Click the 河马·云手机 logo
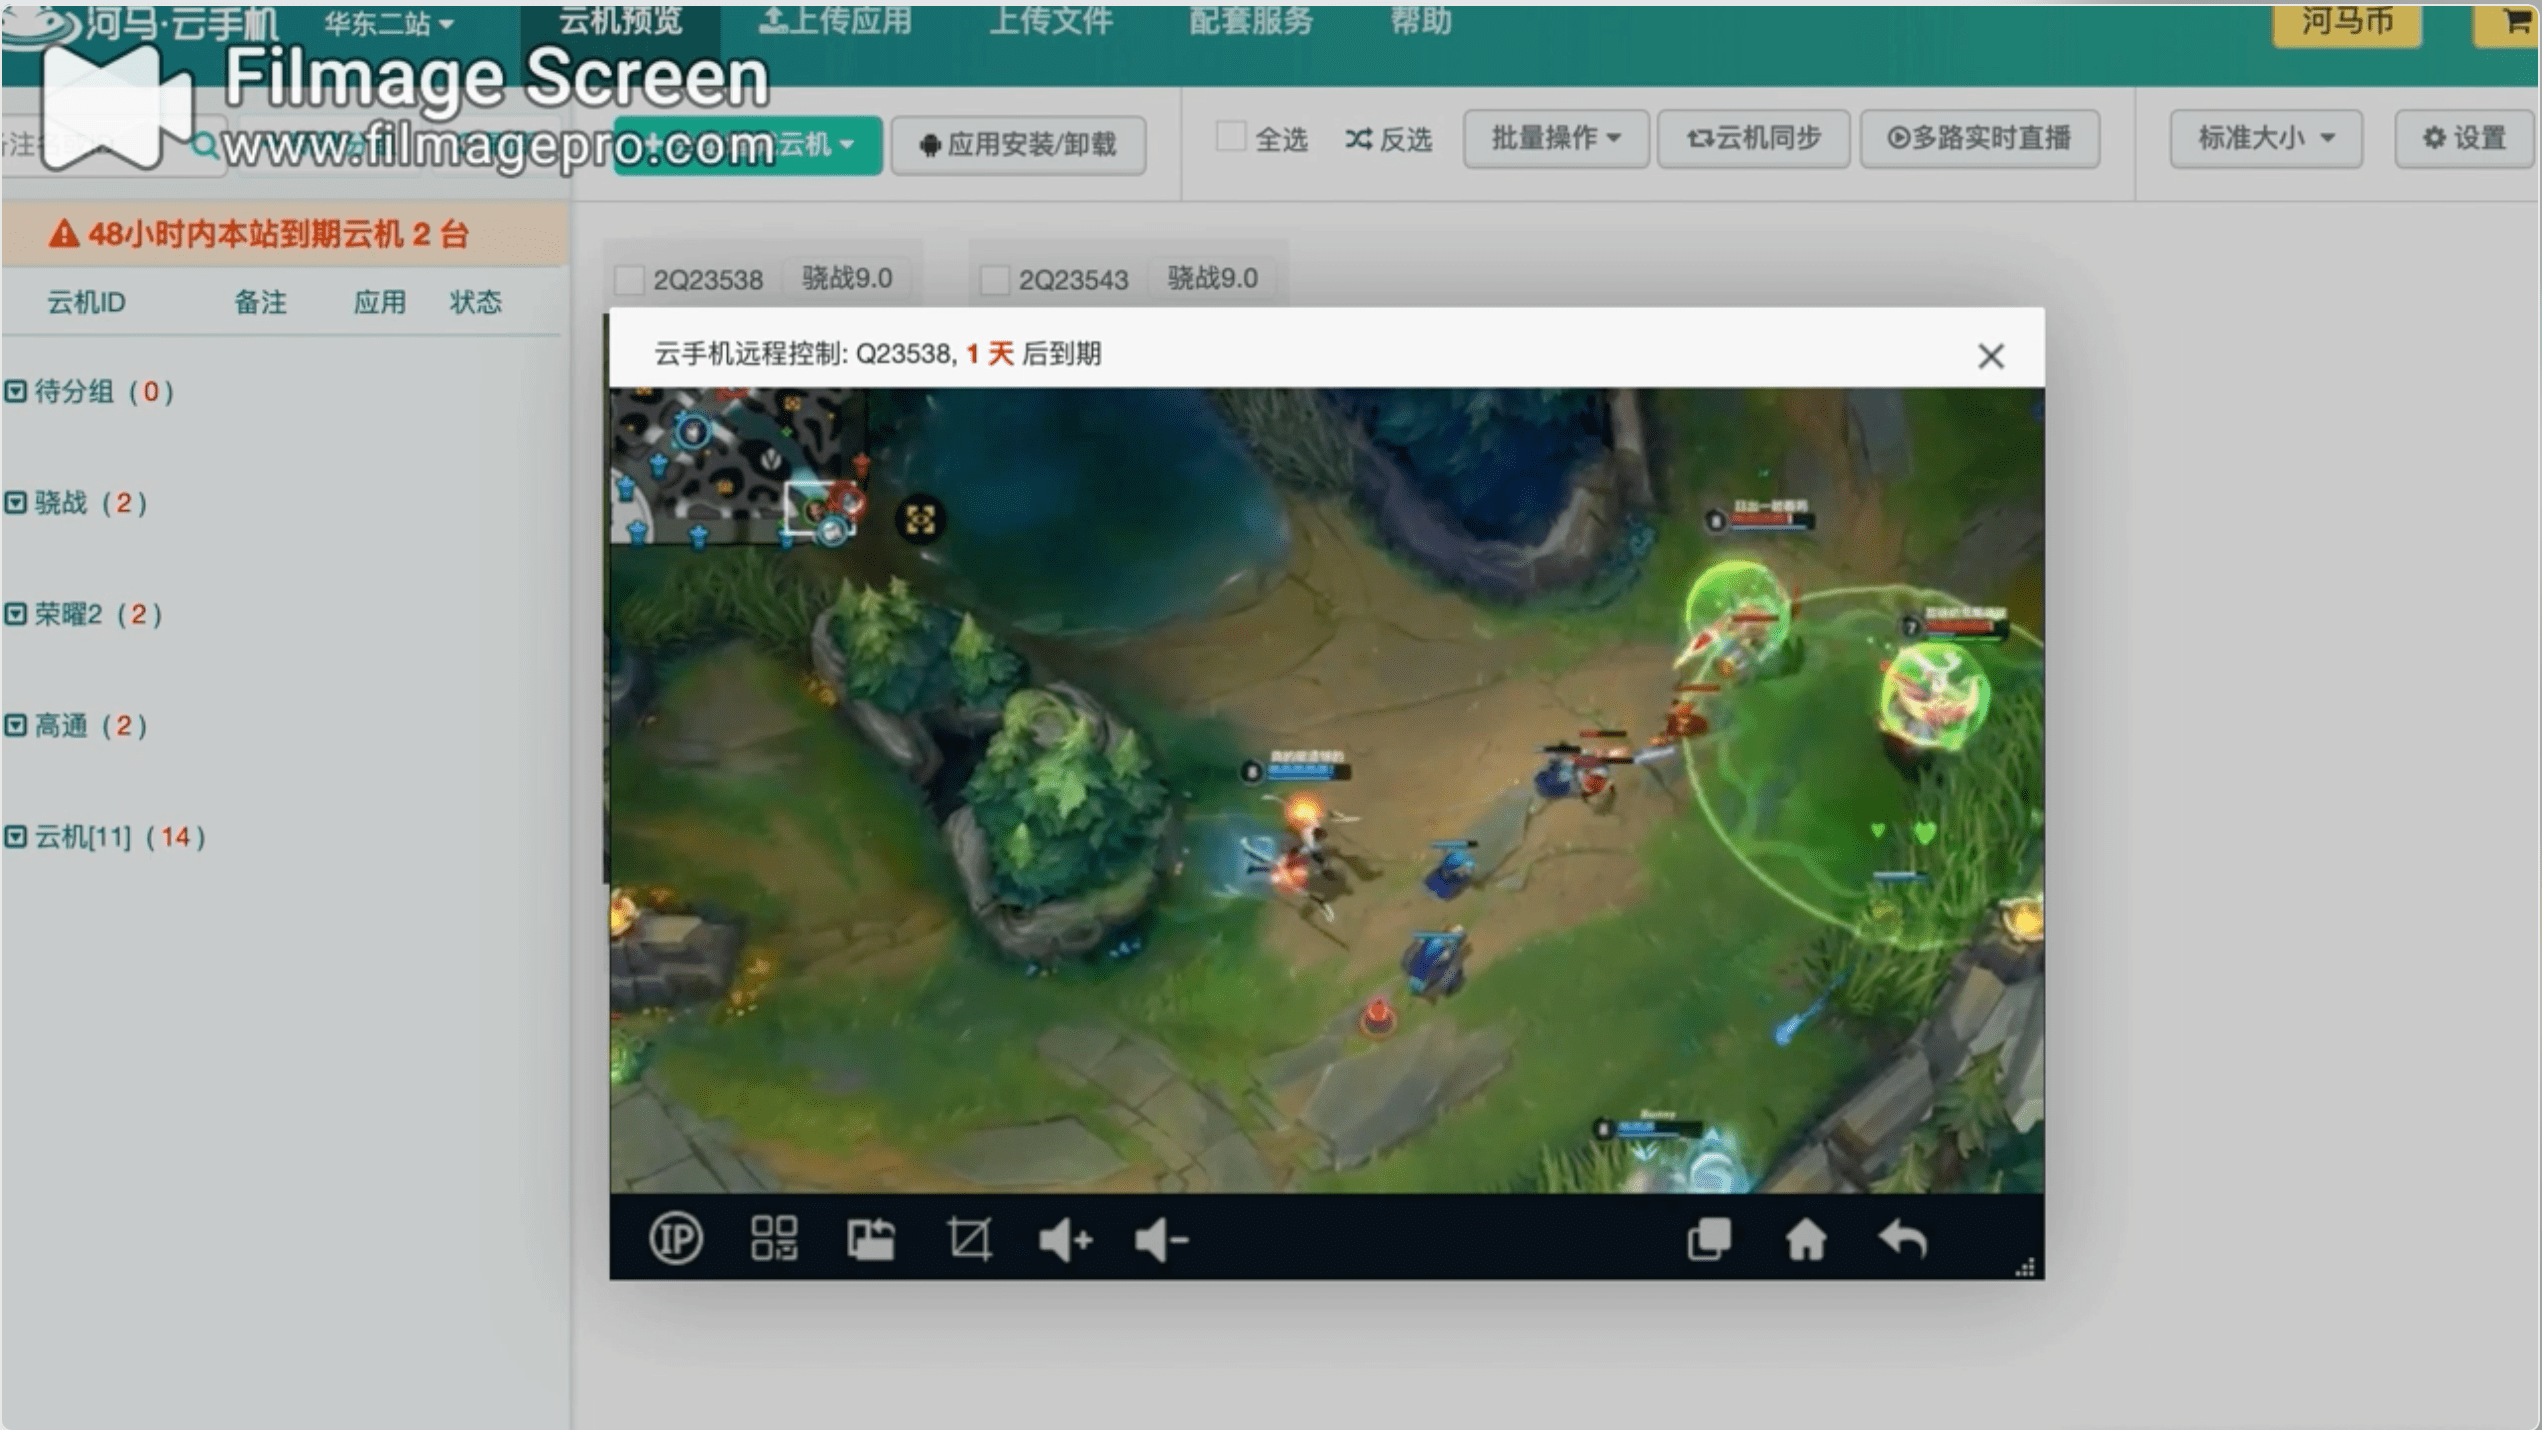The image size is (2542, 1430). coord(140,24)
